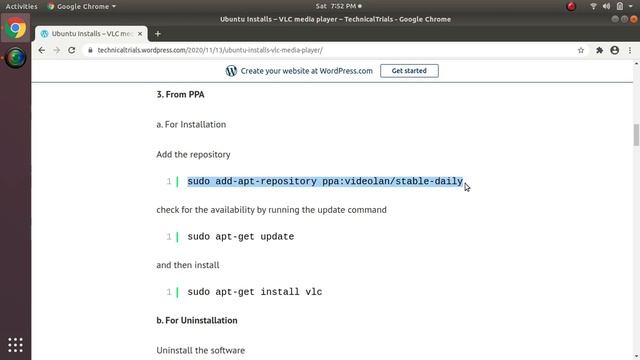Viewport: 640px width, 360px height.
Task: Open Create your website at WordPress.com link
Action: coord(307,71)
